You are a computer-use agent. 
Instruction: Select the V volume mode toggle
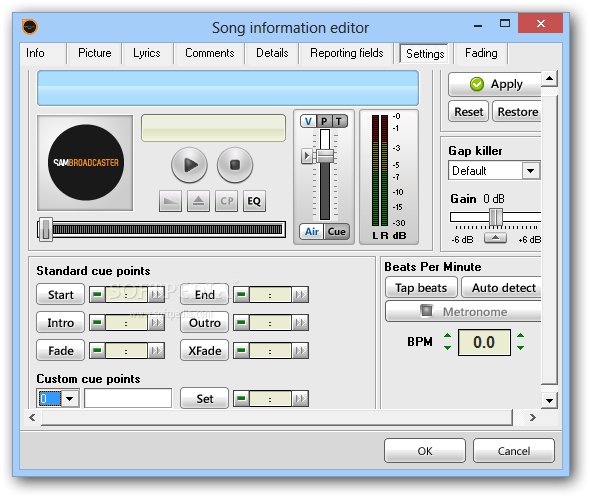coord(308,121)
